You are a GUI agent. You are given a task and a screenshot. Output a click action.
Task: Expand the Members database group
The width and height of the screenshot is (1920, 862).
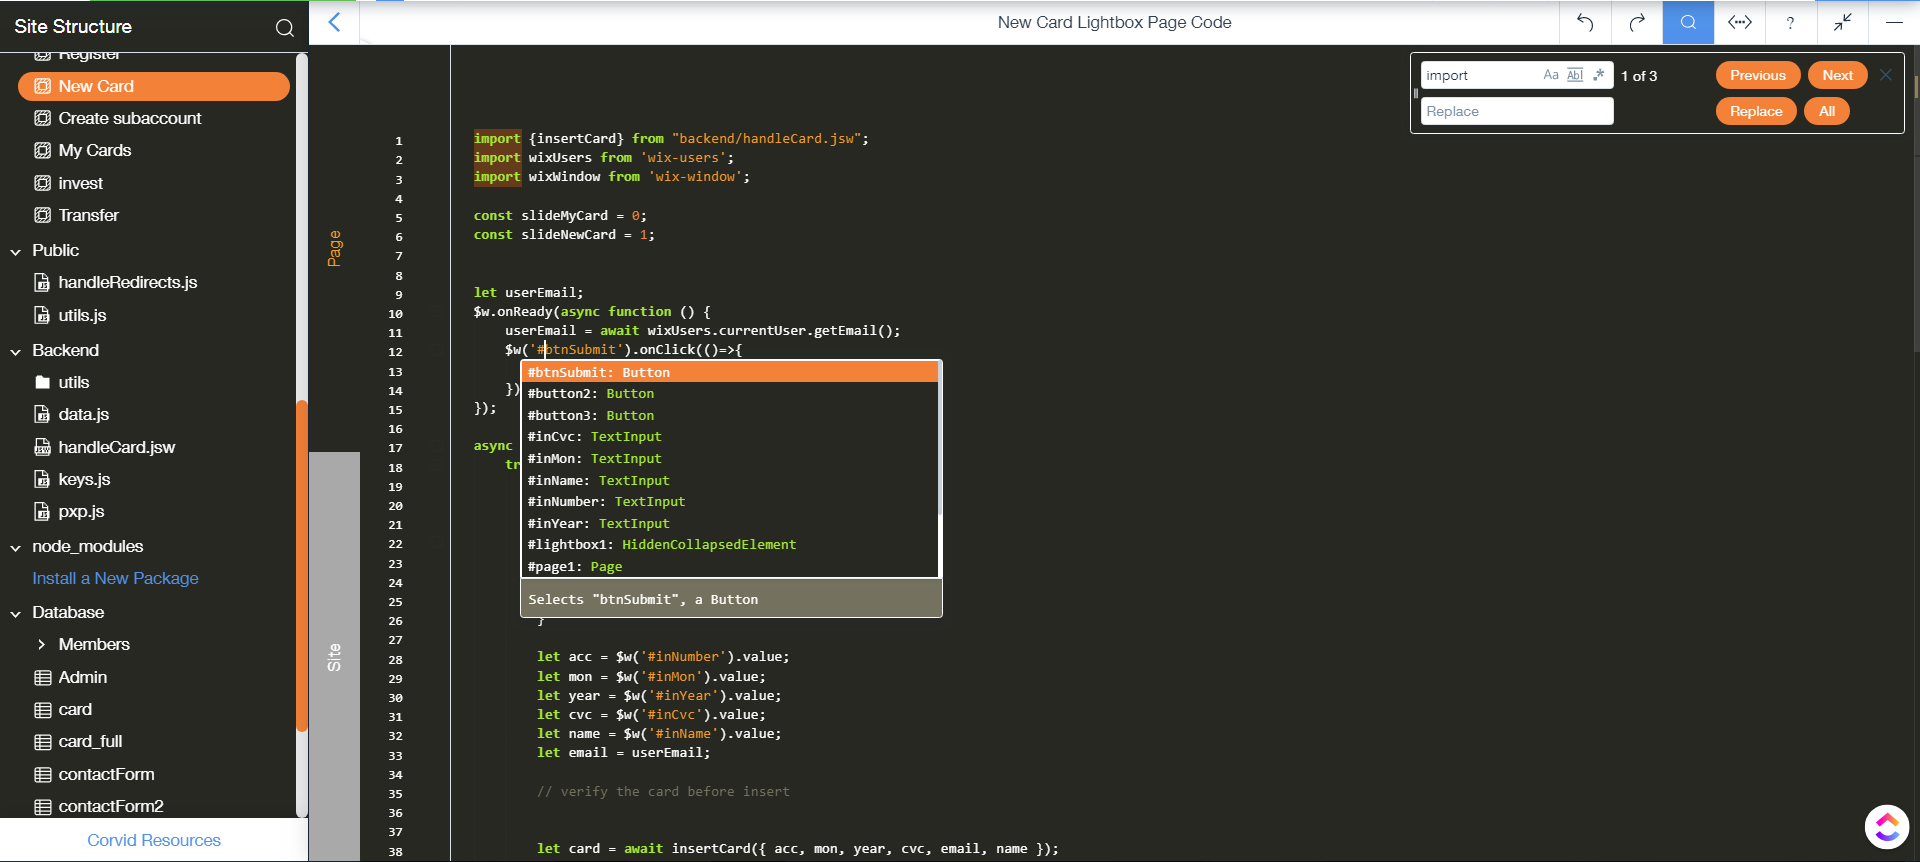41,645
